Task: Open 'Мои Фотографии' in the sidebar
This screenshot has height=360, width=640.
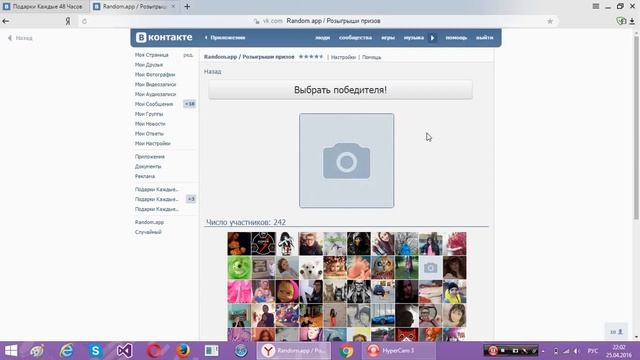Action: (155, 74)
